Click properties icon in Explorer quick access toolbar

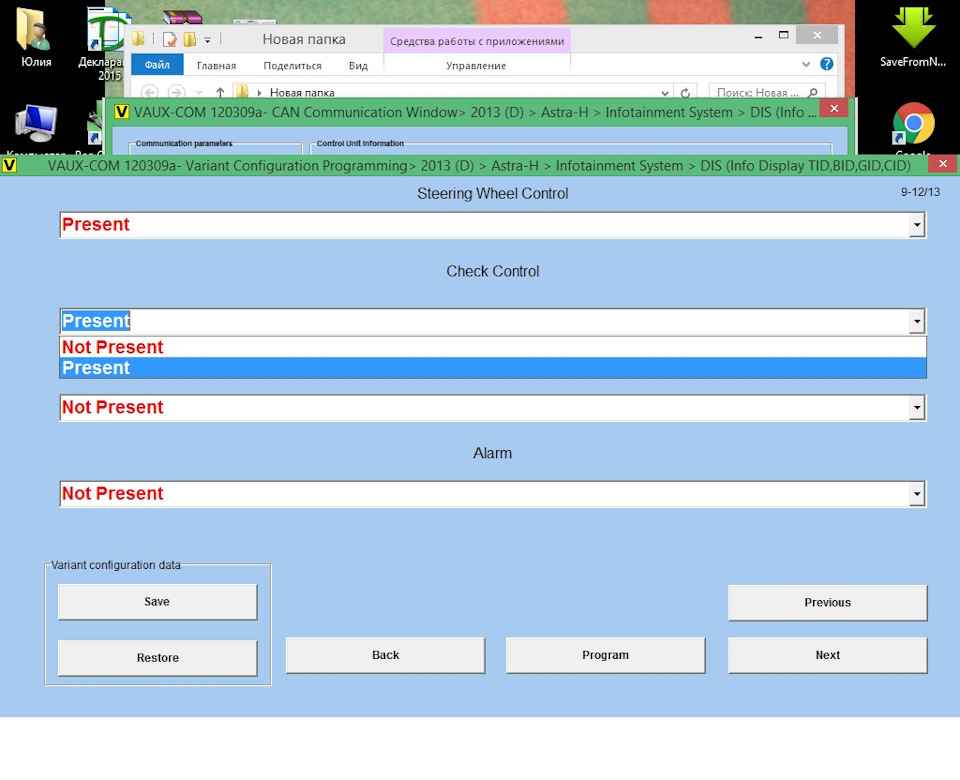click(169, 40)
